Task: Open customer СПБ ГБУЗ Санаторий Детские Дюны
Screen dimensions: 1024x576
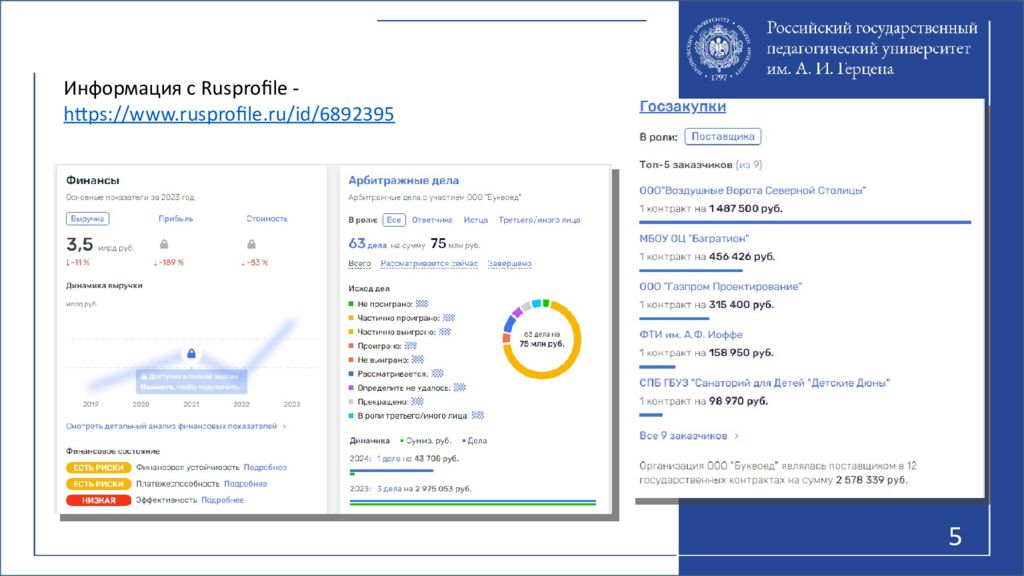Action: tap(765, 383)
